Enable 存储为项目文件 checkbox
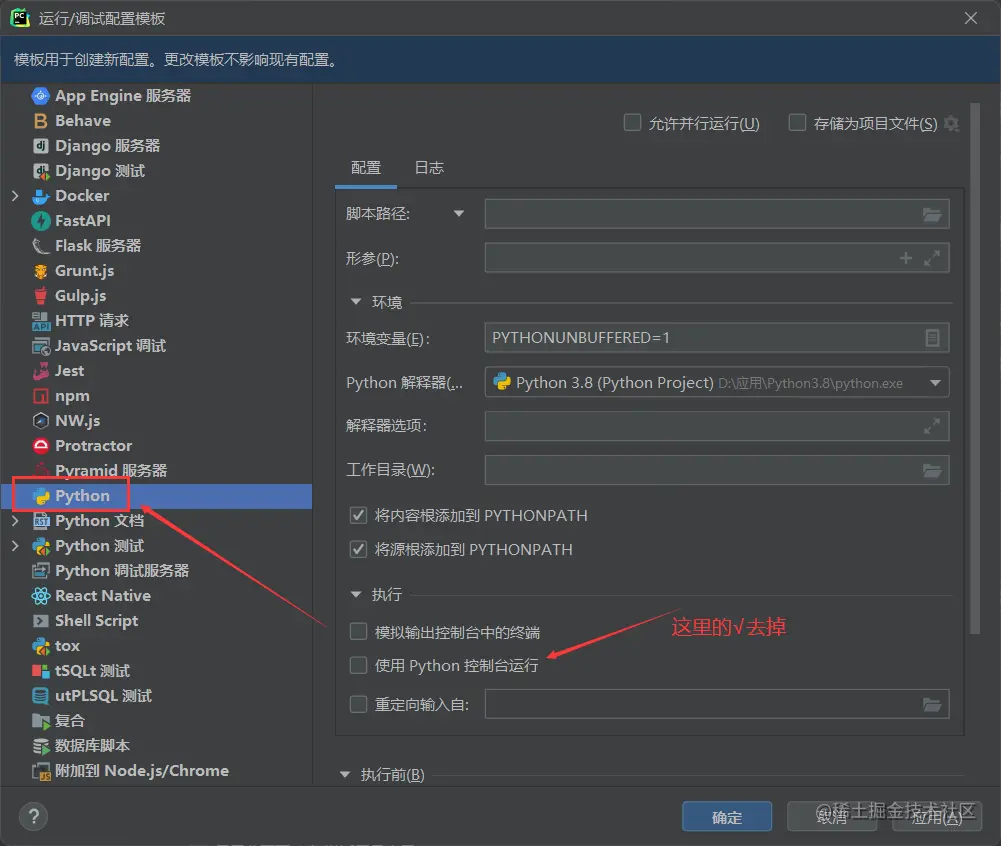Image resolution: width=1001 pixels, height=846 pixels. coord(797,123)
